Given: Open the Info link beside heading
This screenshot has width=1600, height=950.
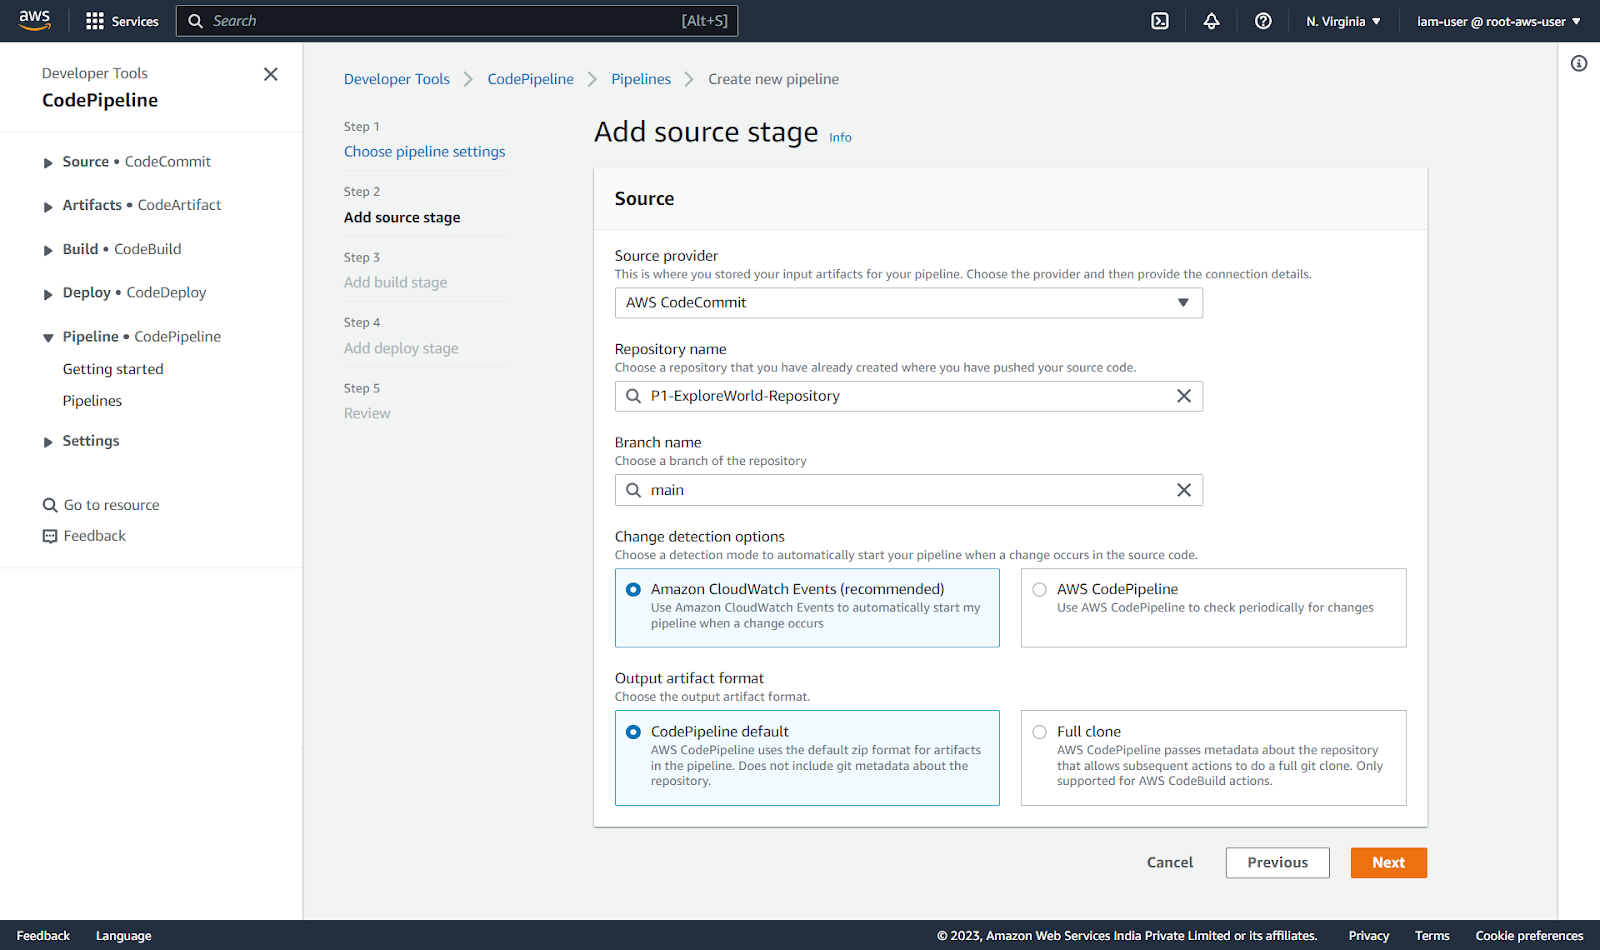Looking at the screenshot, I should 840,138.
